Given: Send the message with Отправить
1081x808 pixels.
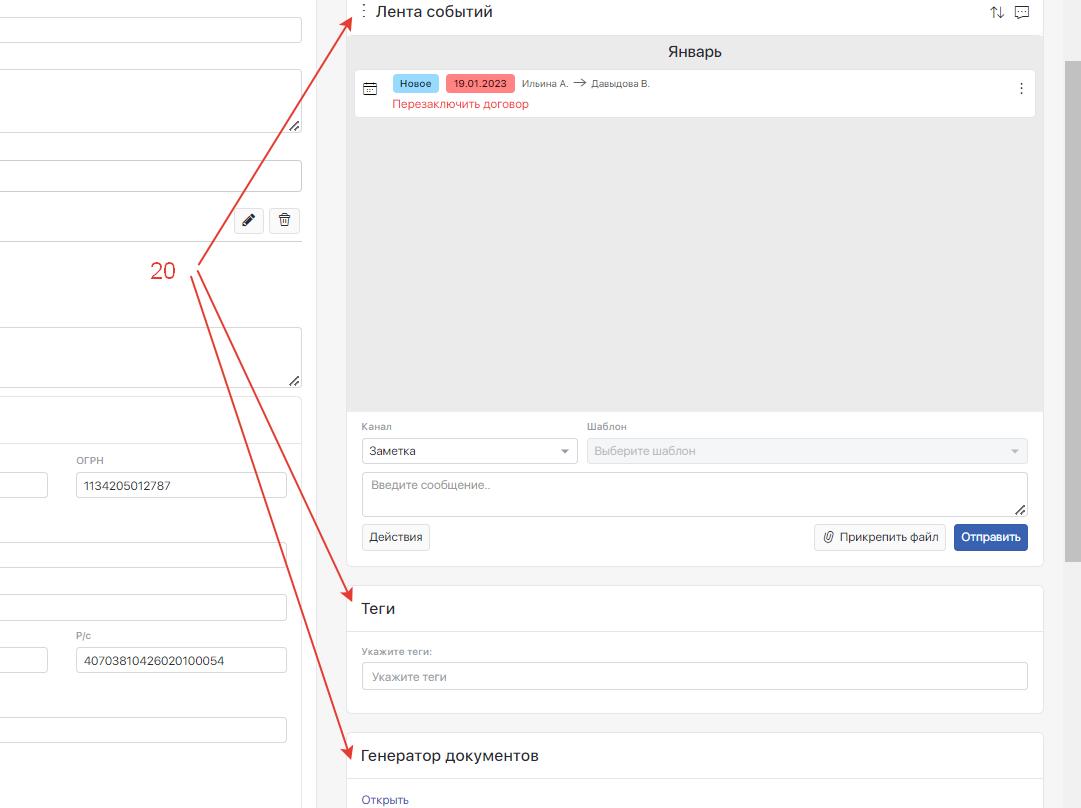Looking at the screenshot, I should [x=990, y=537].
